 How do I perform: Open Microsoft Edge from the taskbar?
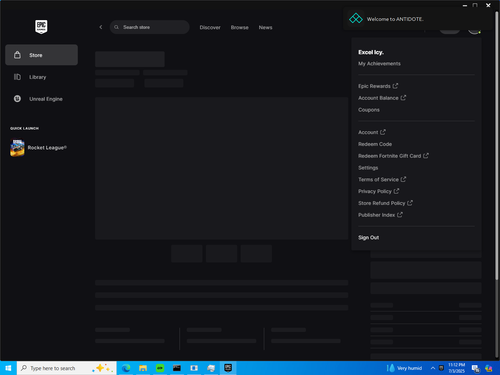126,368
